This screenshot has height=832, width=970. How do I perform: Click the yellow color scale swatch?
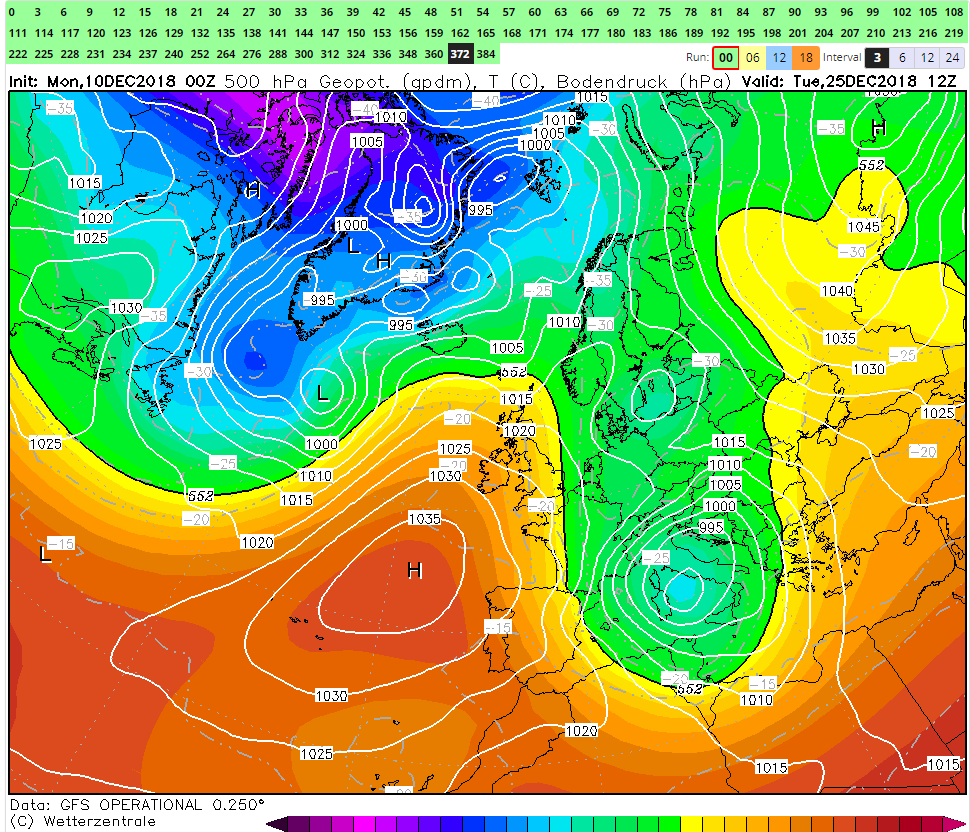pos(691,824)
